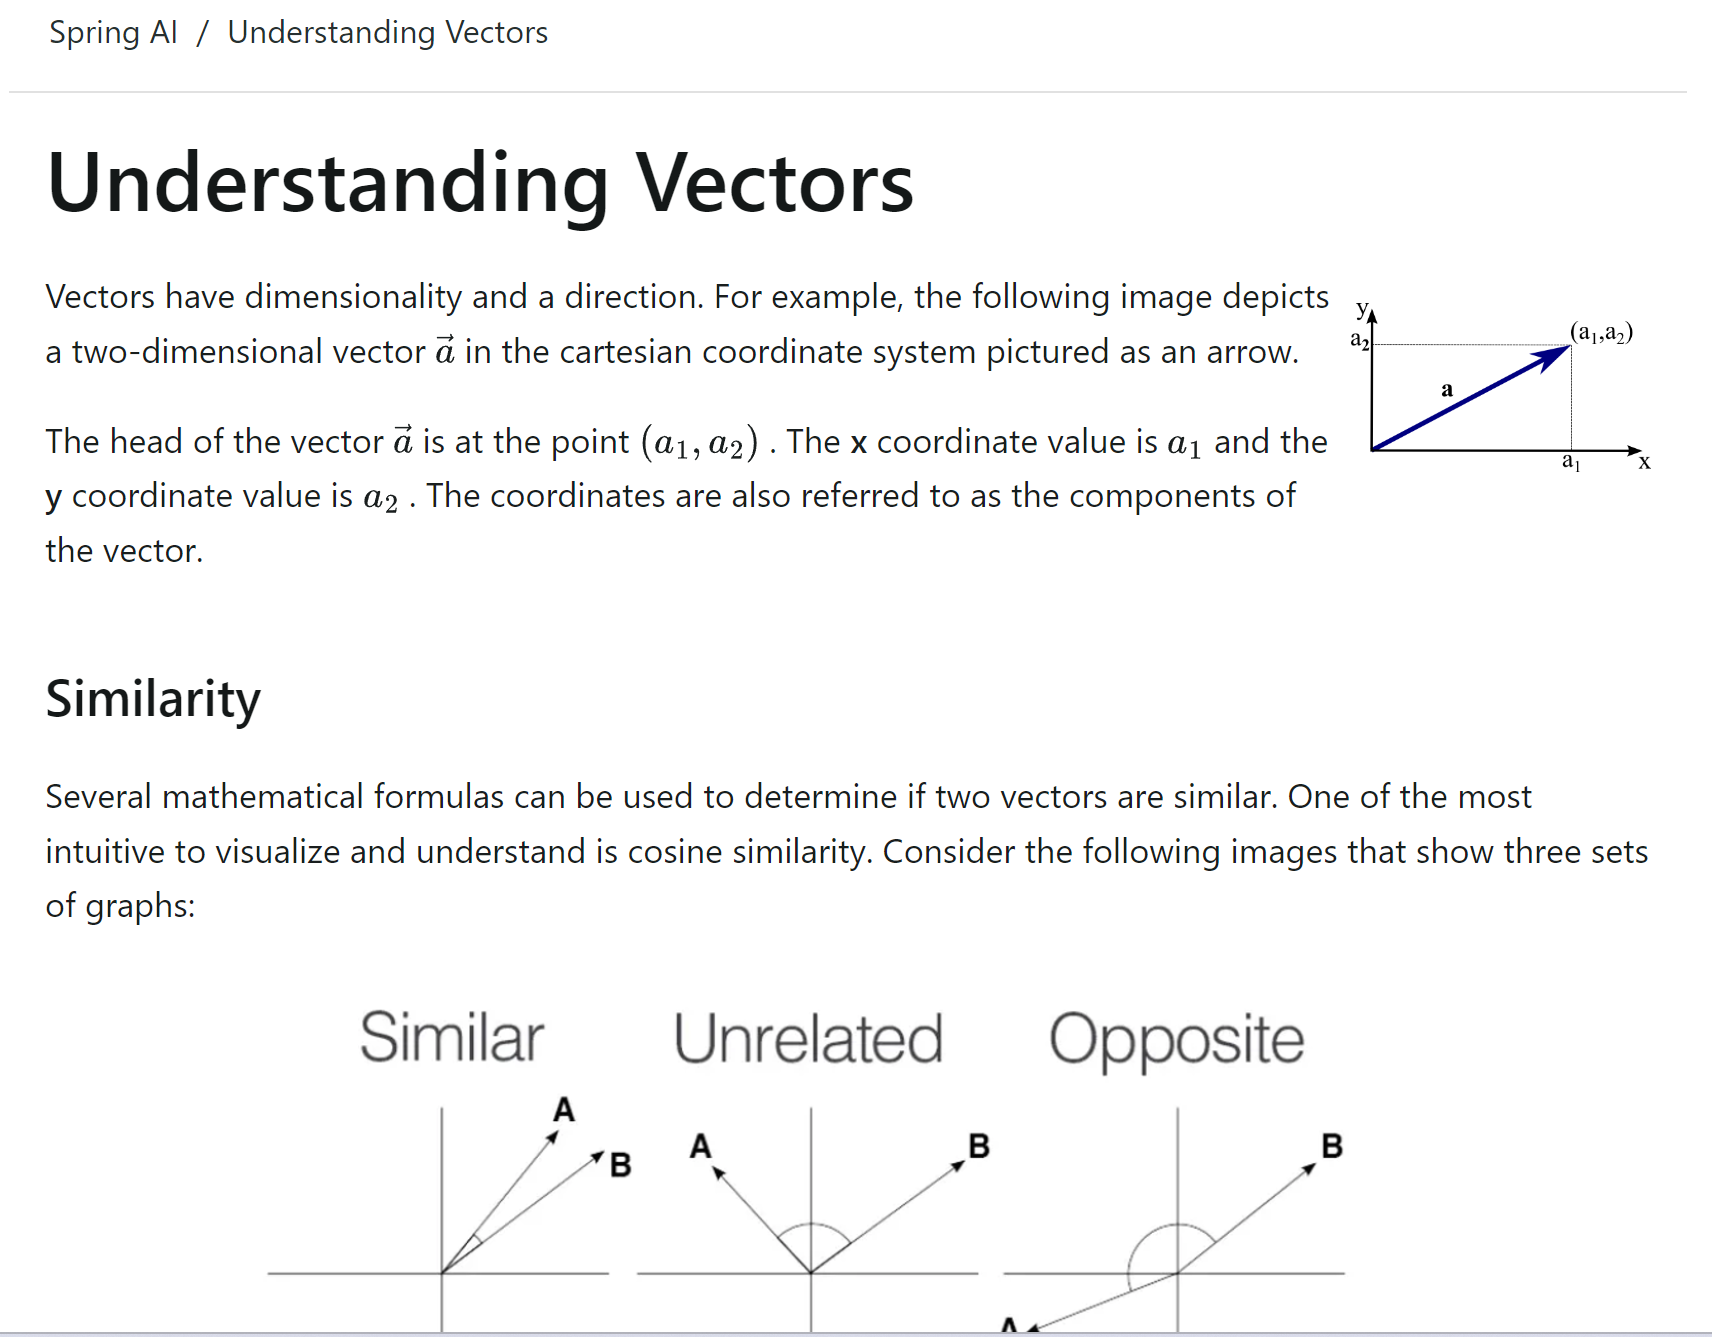Click the y axis label in diagram
This screenshot has width=1712, height=1337.
click(1361, 307)
